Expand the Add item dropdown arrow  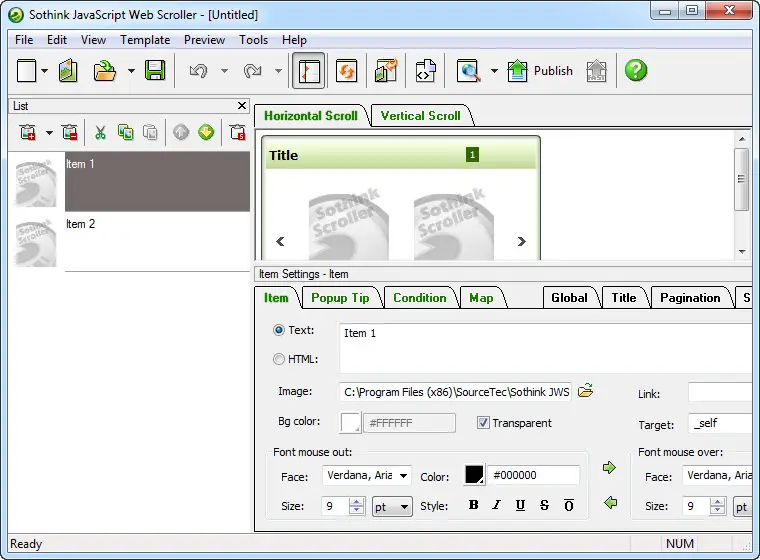pos(49,132)
